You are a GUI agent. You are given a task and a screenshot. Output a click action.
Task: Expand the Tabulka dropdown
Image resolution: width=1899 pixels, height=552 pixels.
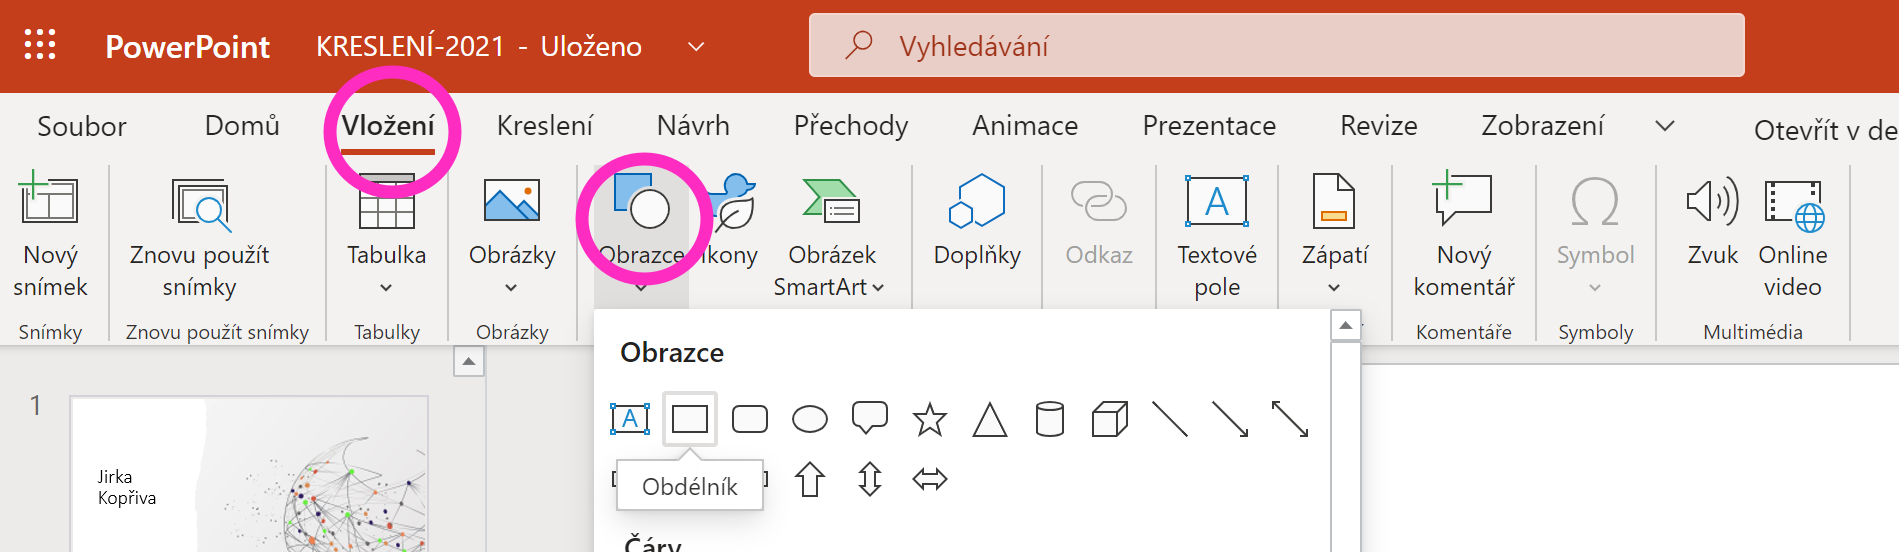click(386, 288)
